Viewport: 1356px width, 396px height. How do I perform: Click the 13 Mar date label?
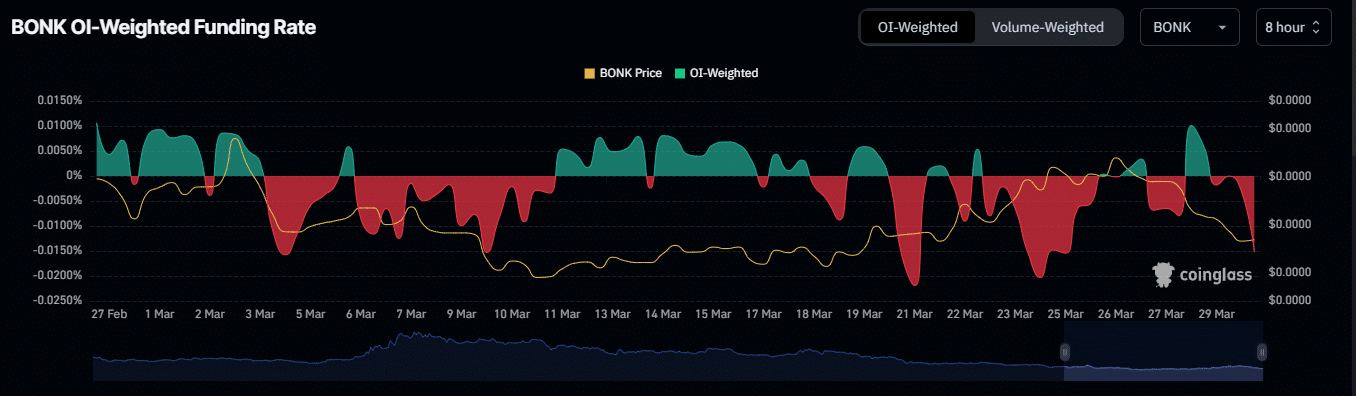point(612,314)
